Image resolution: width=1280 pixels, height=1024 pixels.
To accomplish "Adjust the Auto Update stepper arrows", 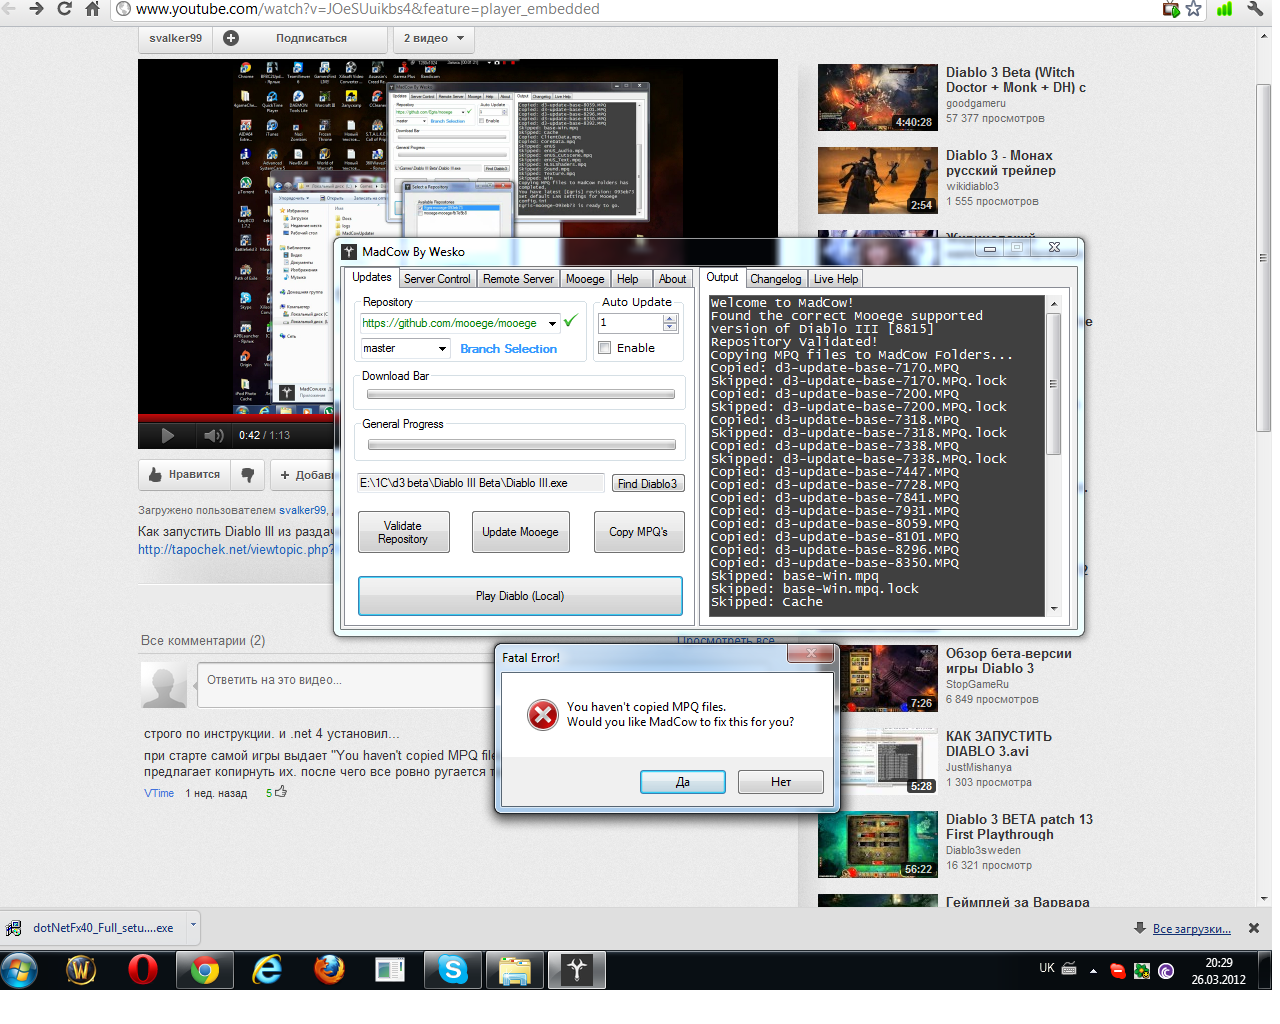I will point(670,322).
